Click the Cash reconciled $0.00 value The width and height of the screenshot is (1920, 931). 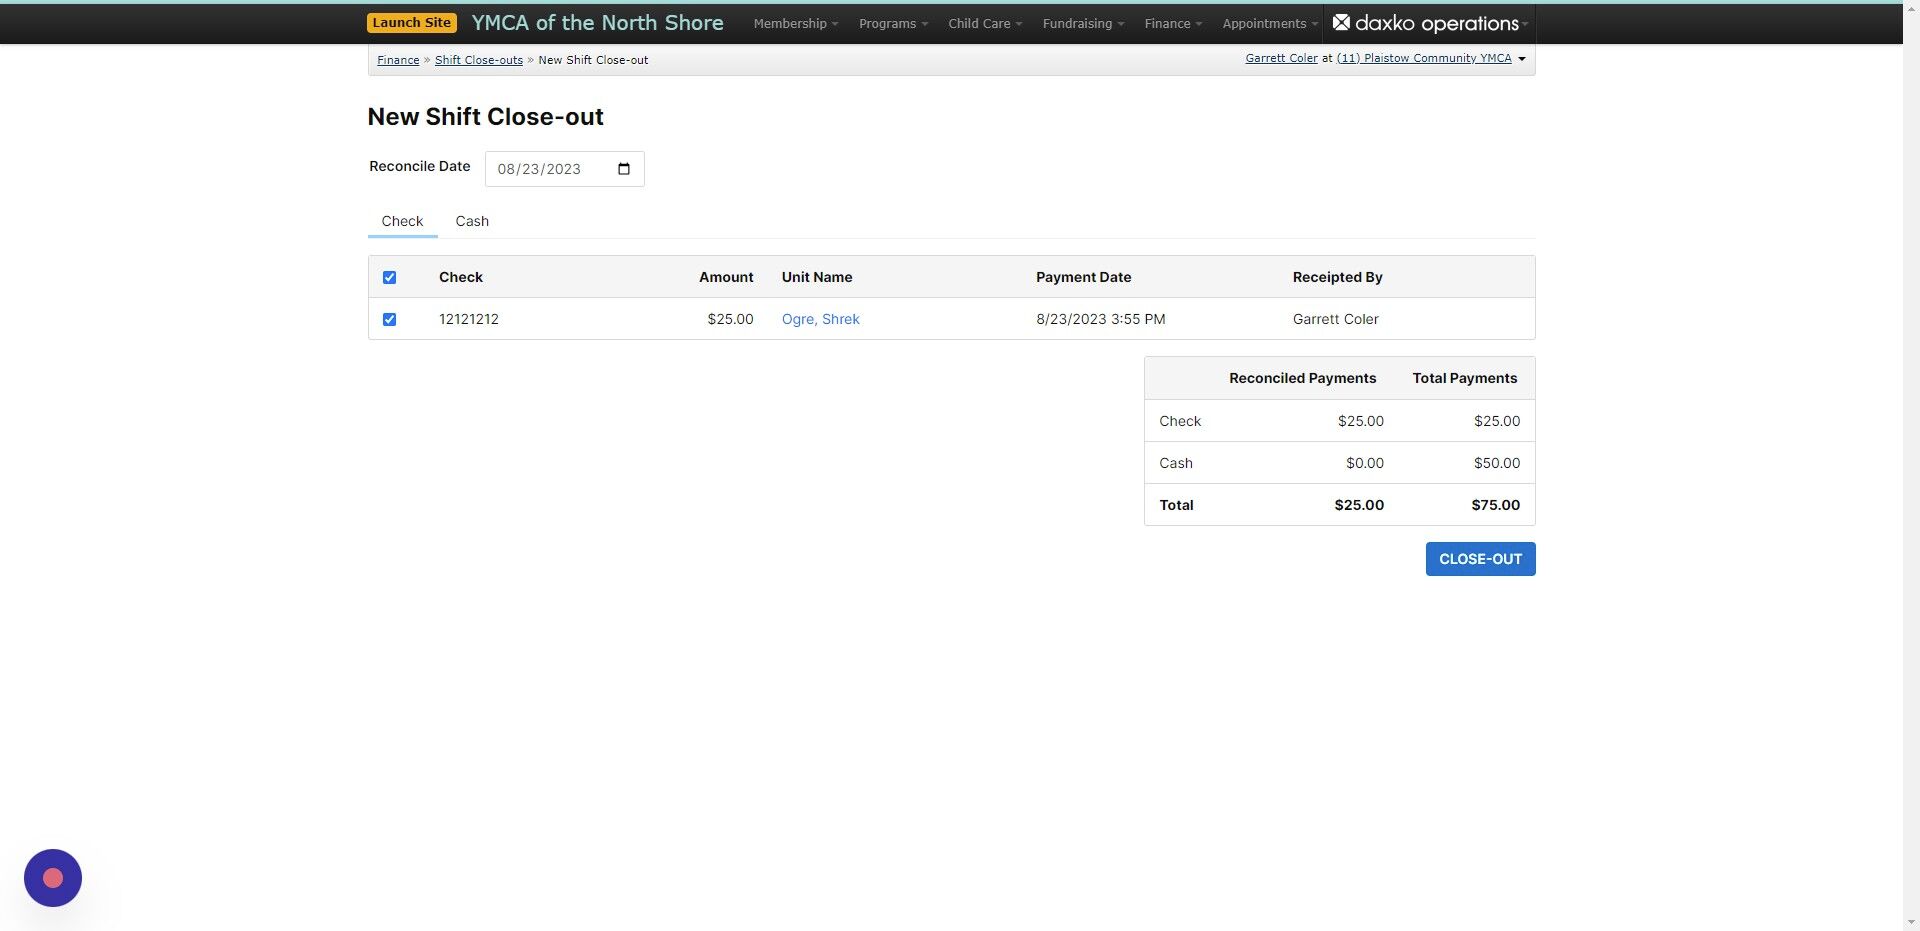pyautogui.click(x=1364, y=463)
